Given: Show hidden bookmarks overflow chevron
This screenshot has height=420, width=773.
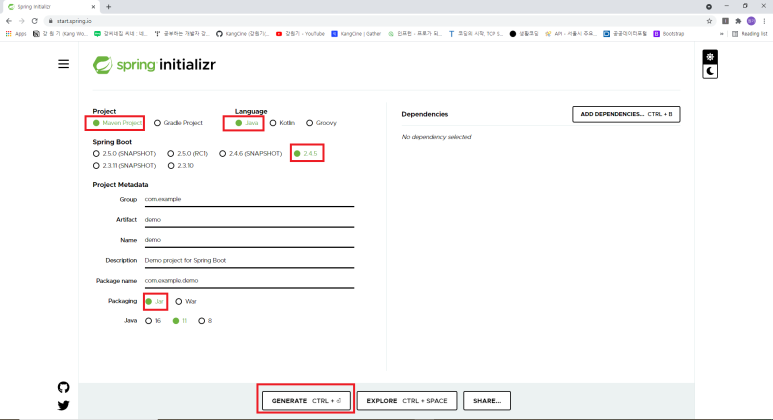Looking at the screenshot, I should click(722, 34).
